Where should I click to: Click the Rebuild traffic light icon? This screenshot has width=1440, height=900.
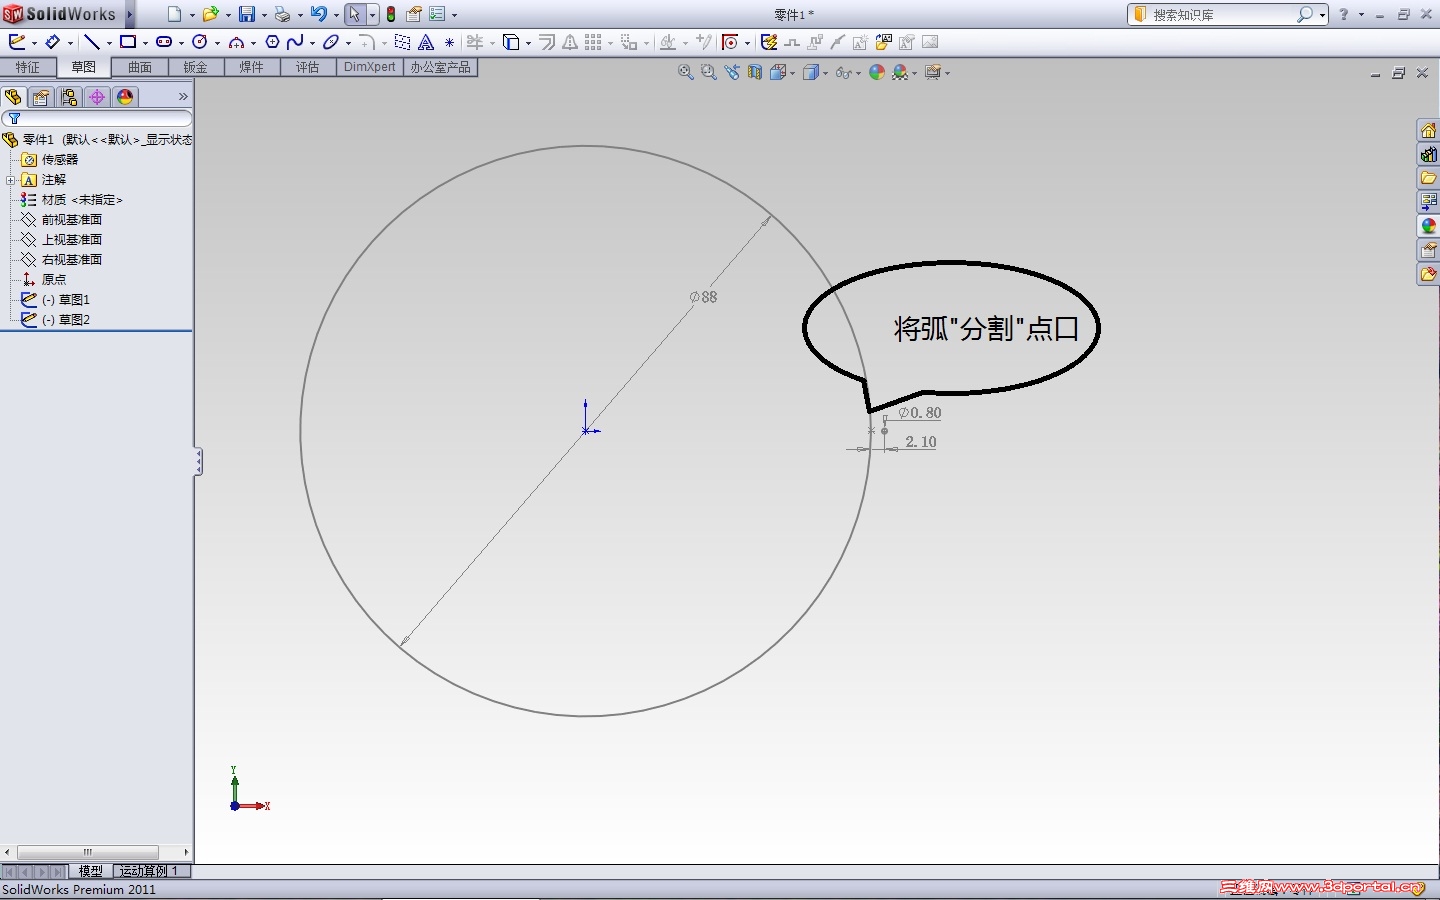click(391, 14)
